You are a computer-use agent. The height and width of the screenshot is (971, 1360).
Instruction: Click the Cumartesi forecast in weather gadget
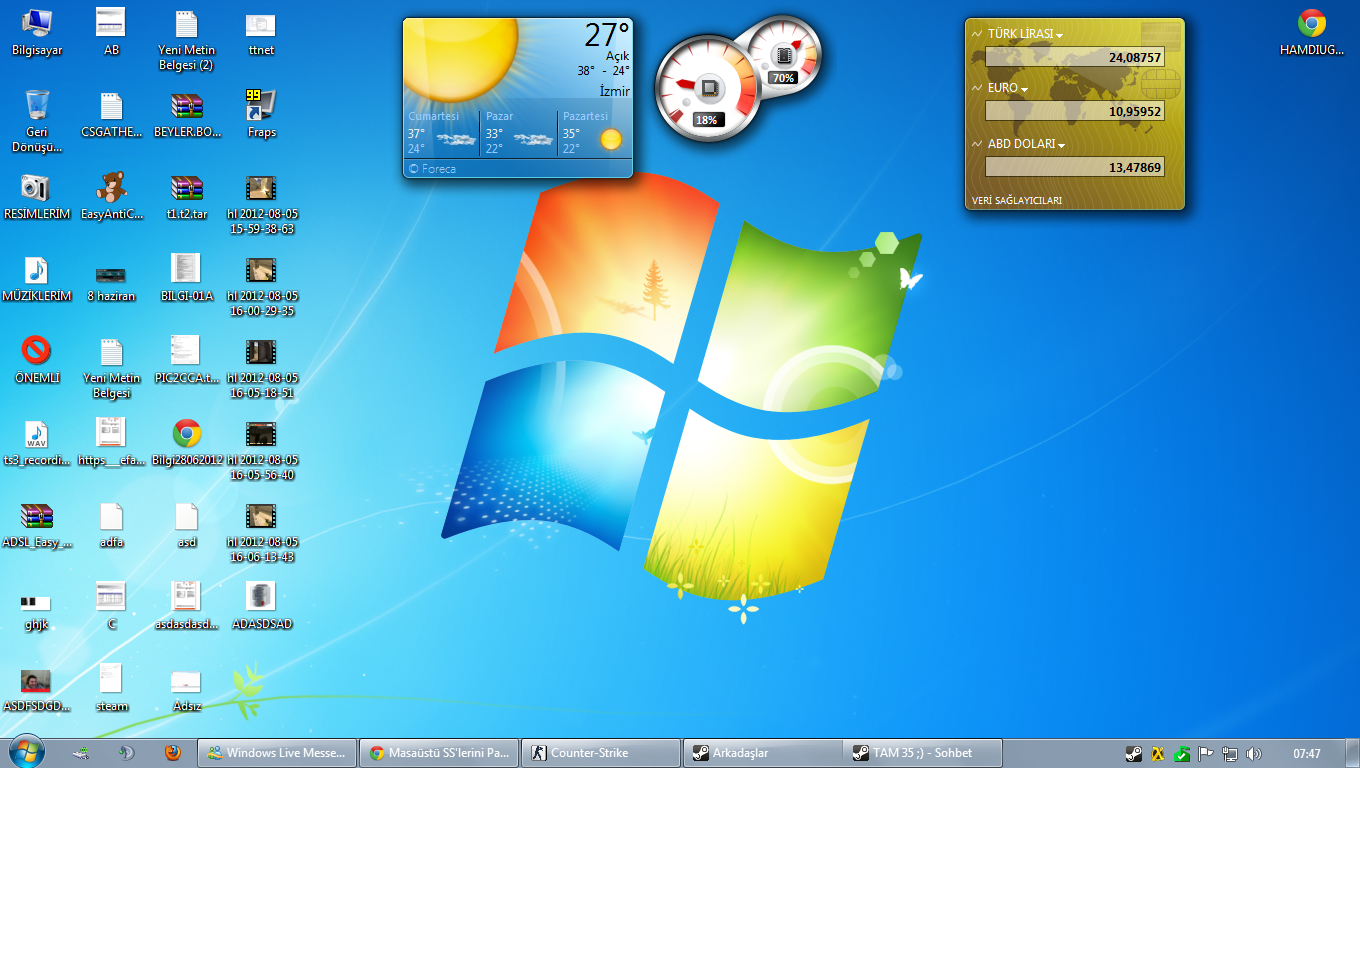442,133
